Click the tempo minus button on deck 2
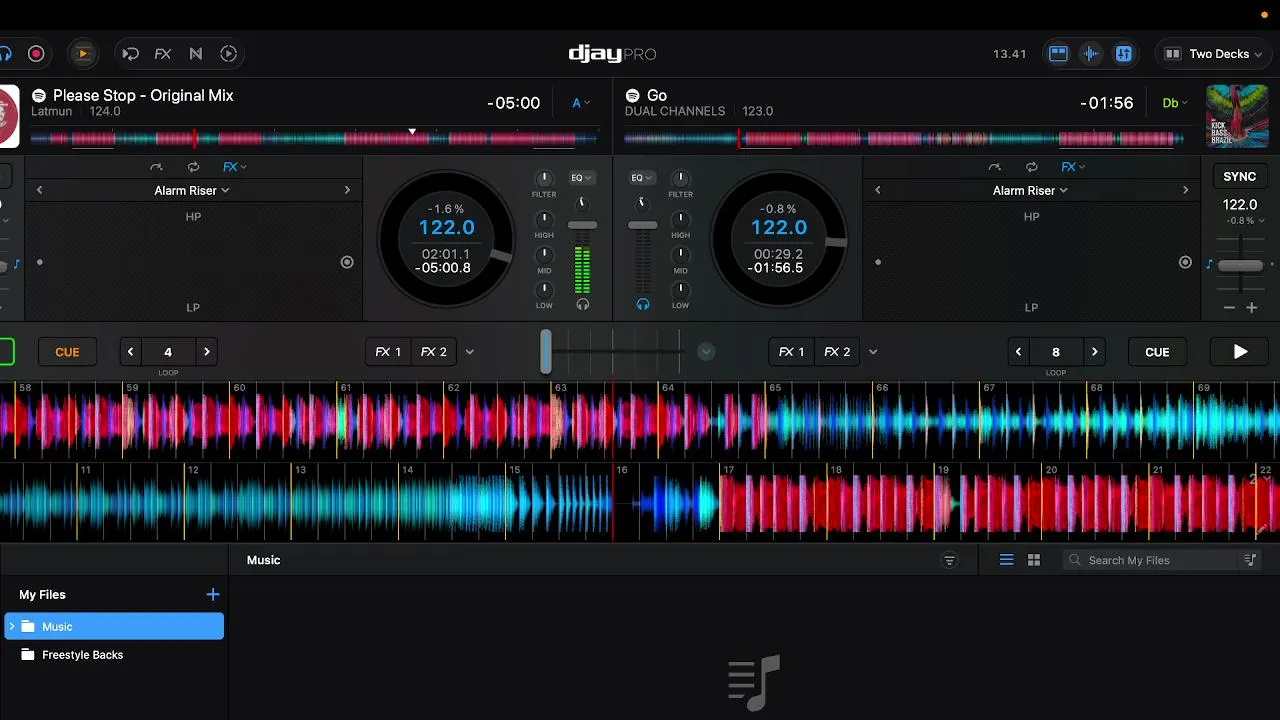 [1229, 308]
